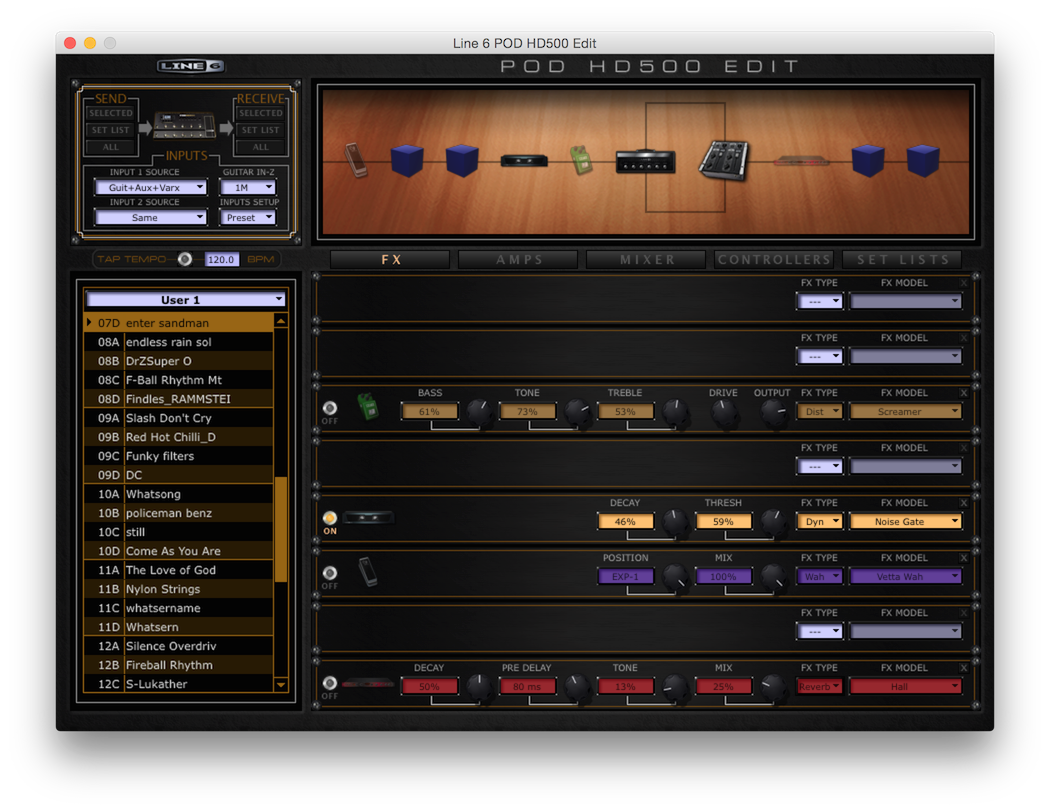Screen dimensions: 1050x811
Task: Select preset 10D Come As You Are
Action: coord(179,551)
